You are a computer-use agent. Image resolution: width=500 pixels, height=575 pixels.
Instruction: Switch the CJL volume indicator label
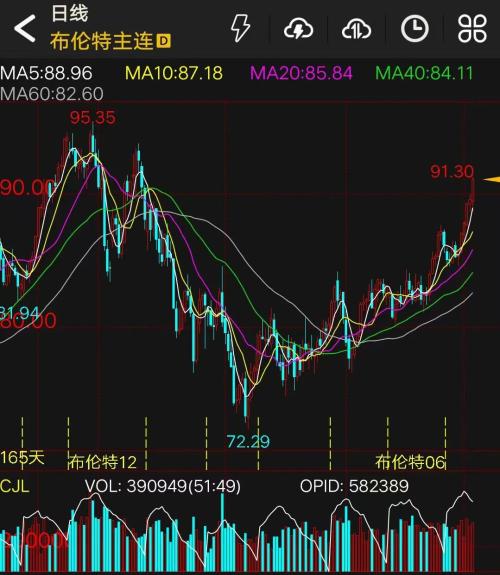tap(15, 487)
